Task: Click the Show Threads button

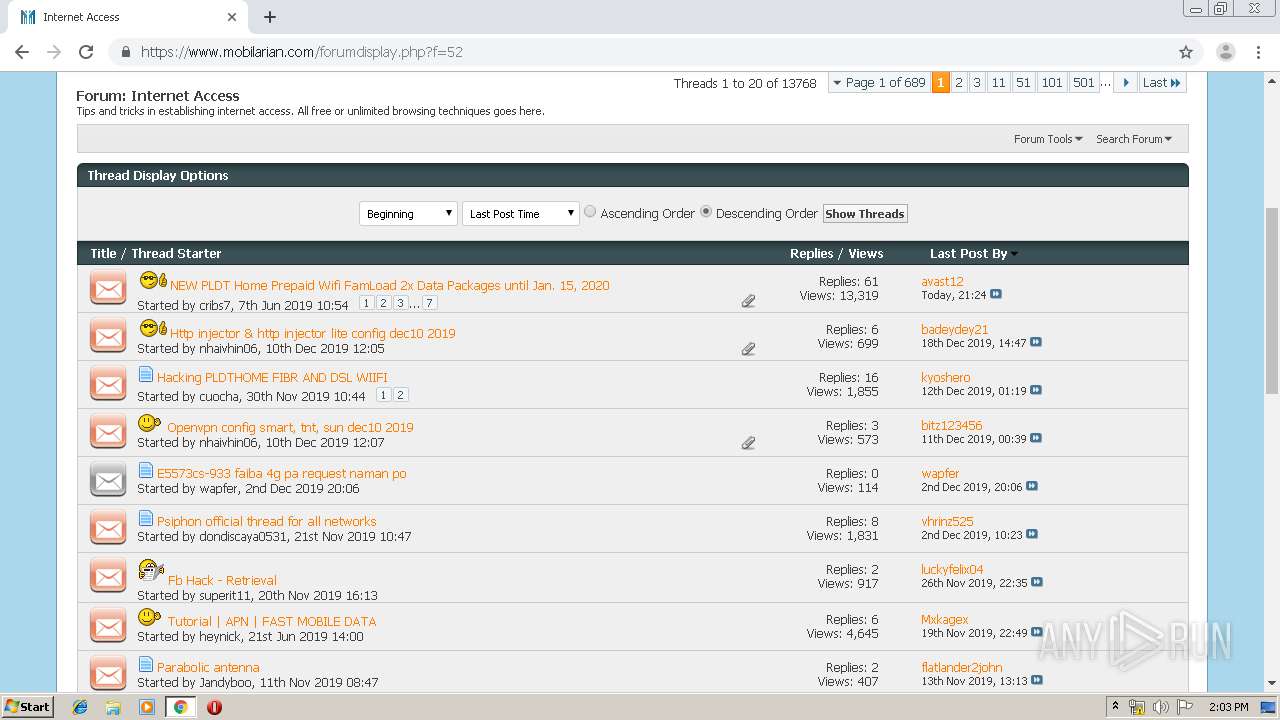Action: pyautogui.click(x=865, y=214)
